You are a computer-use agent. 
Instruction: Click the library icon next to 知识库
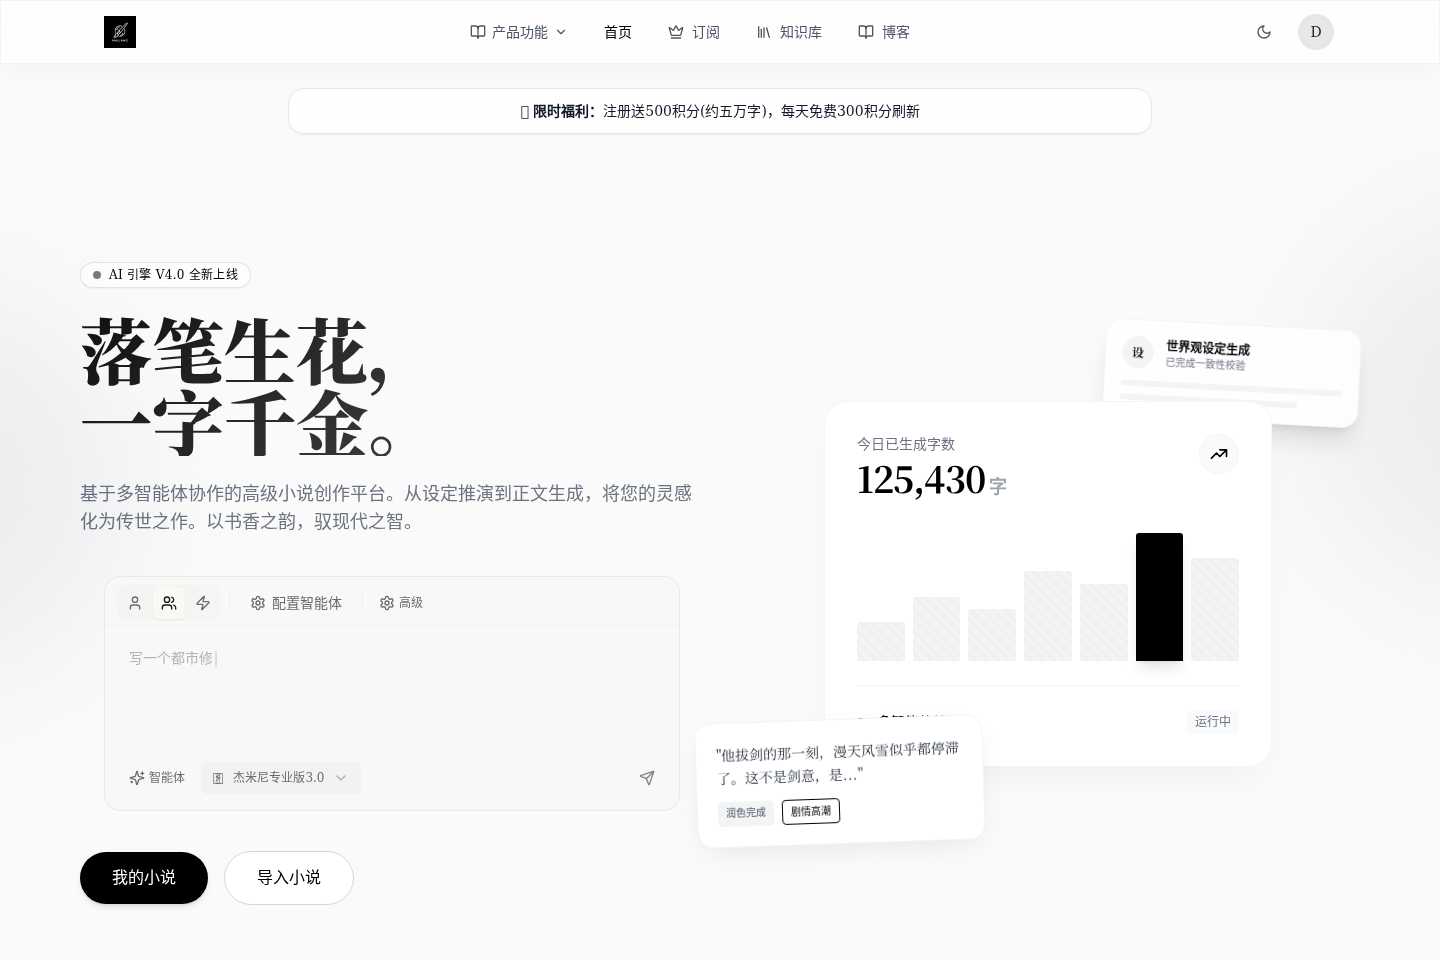pyautogui.click(x=765, y=32)
